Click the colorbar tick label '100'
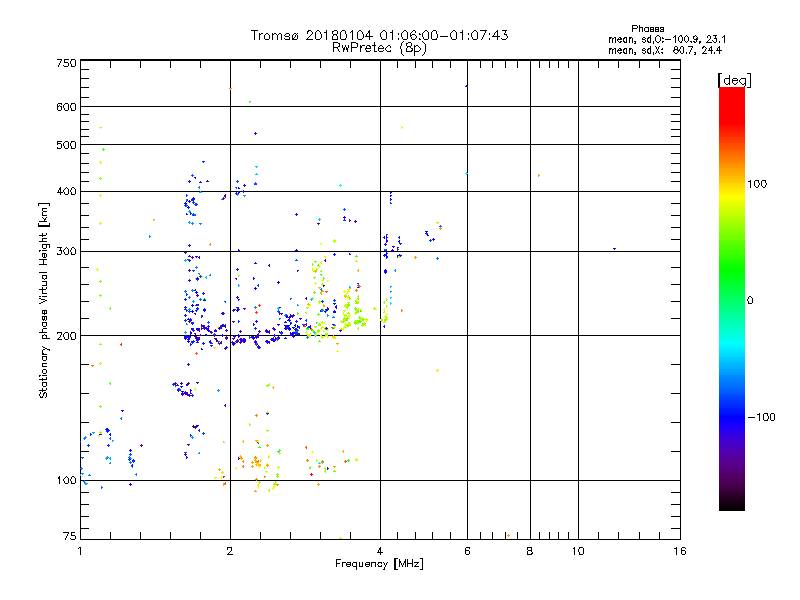800x600 pixels. coord(757,184)
